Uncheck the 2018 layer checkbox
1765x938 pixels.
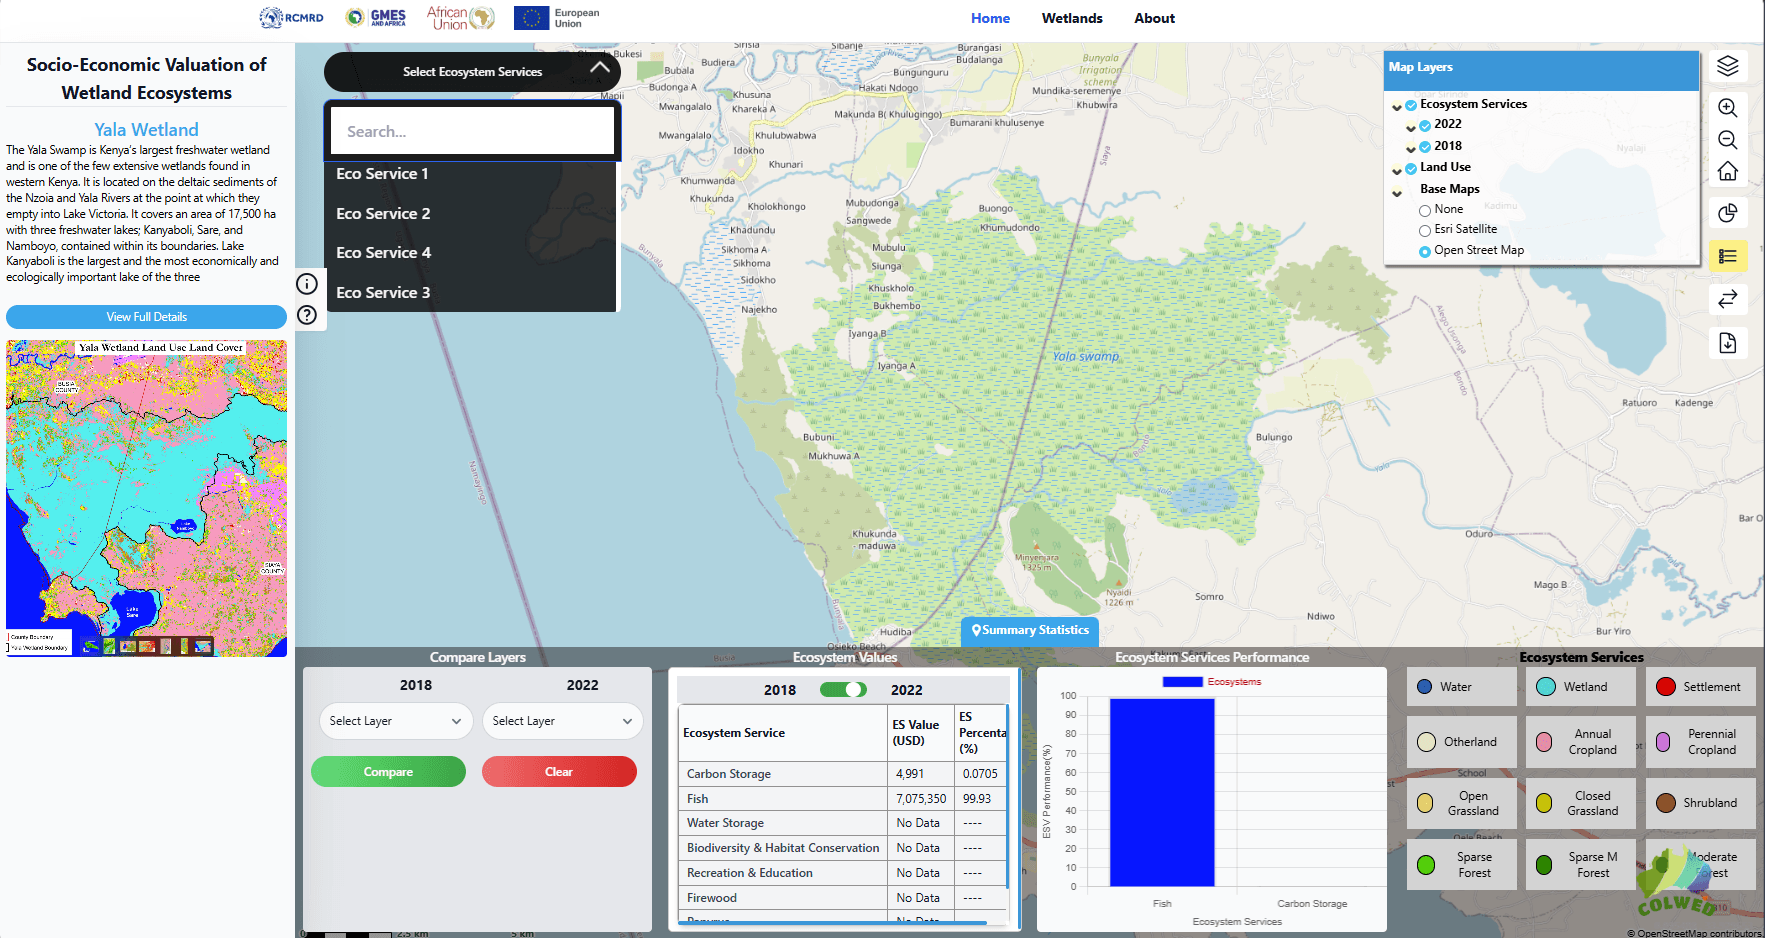pos(1425,147)
